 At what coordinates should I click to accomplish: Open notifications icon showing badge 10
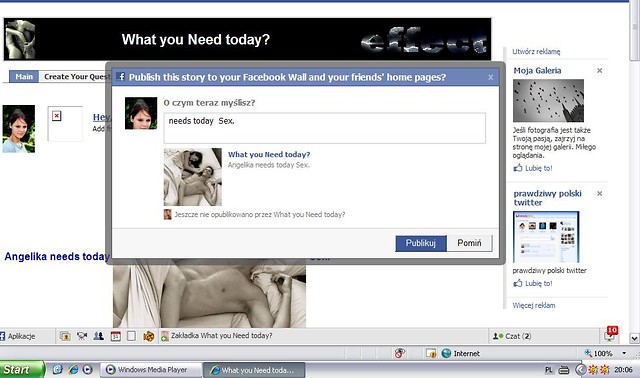click(611, 334)
